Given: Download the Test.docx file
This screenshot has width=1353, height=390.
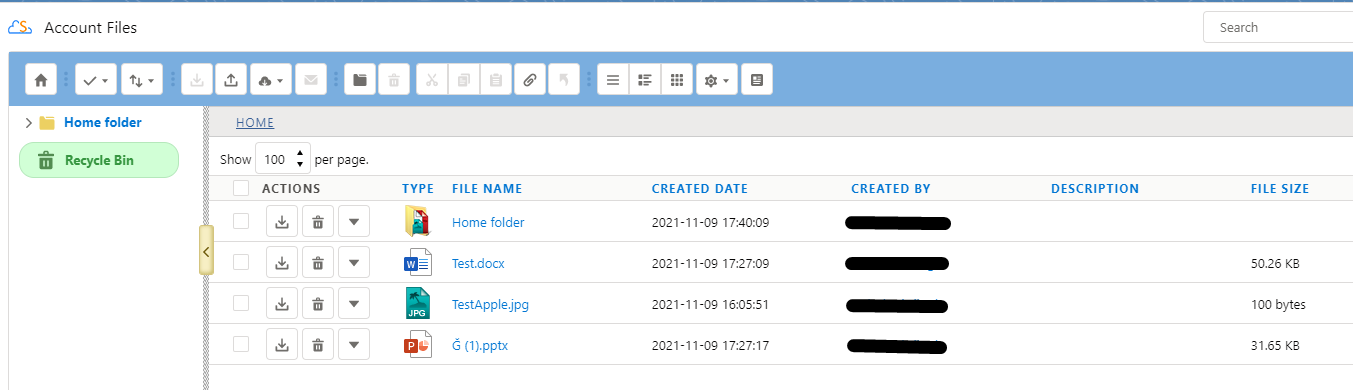Looking at the screenshot, I should point(282,263).
